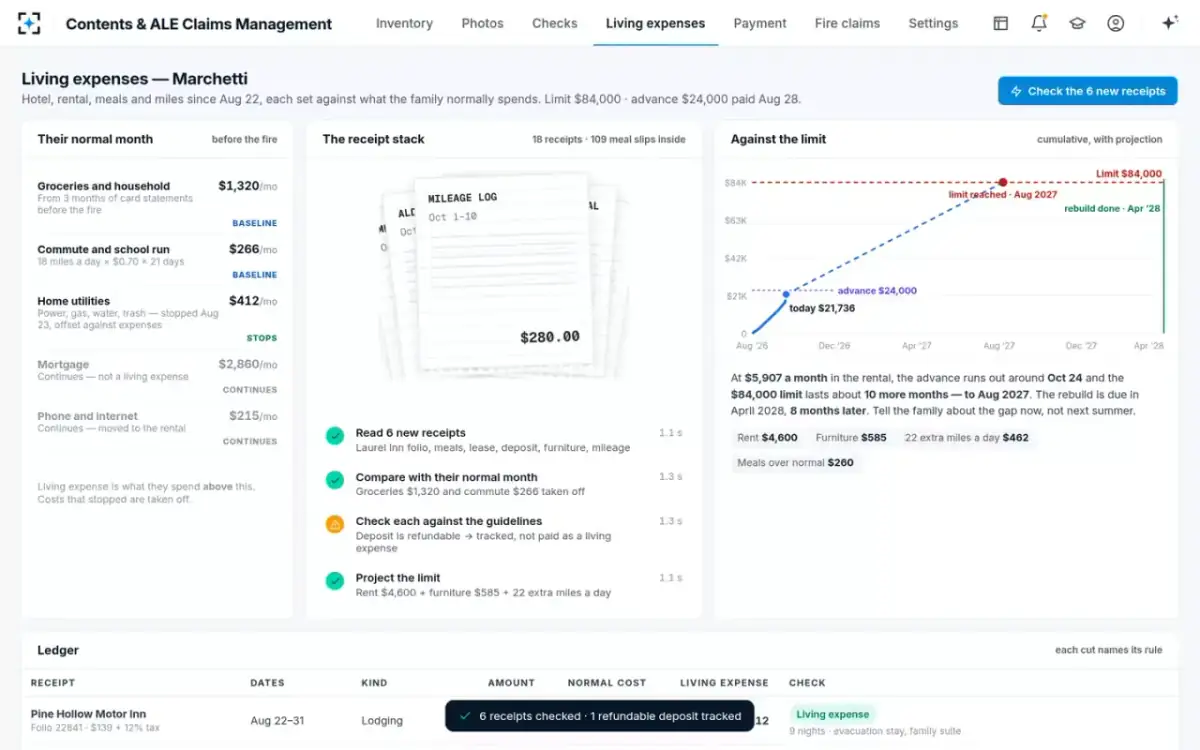Image resolution: width=1200 pixels, height=750 pixels.
Task: Click the rebuild done Apr '28 label
Action: click(1110, 209)
